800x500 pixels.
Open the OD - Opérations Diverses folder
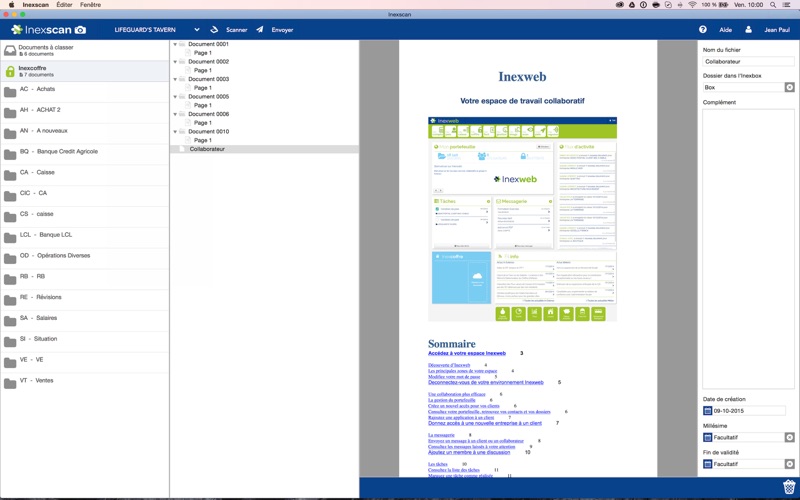click(x=85, y=259)
